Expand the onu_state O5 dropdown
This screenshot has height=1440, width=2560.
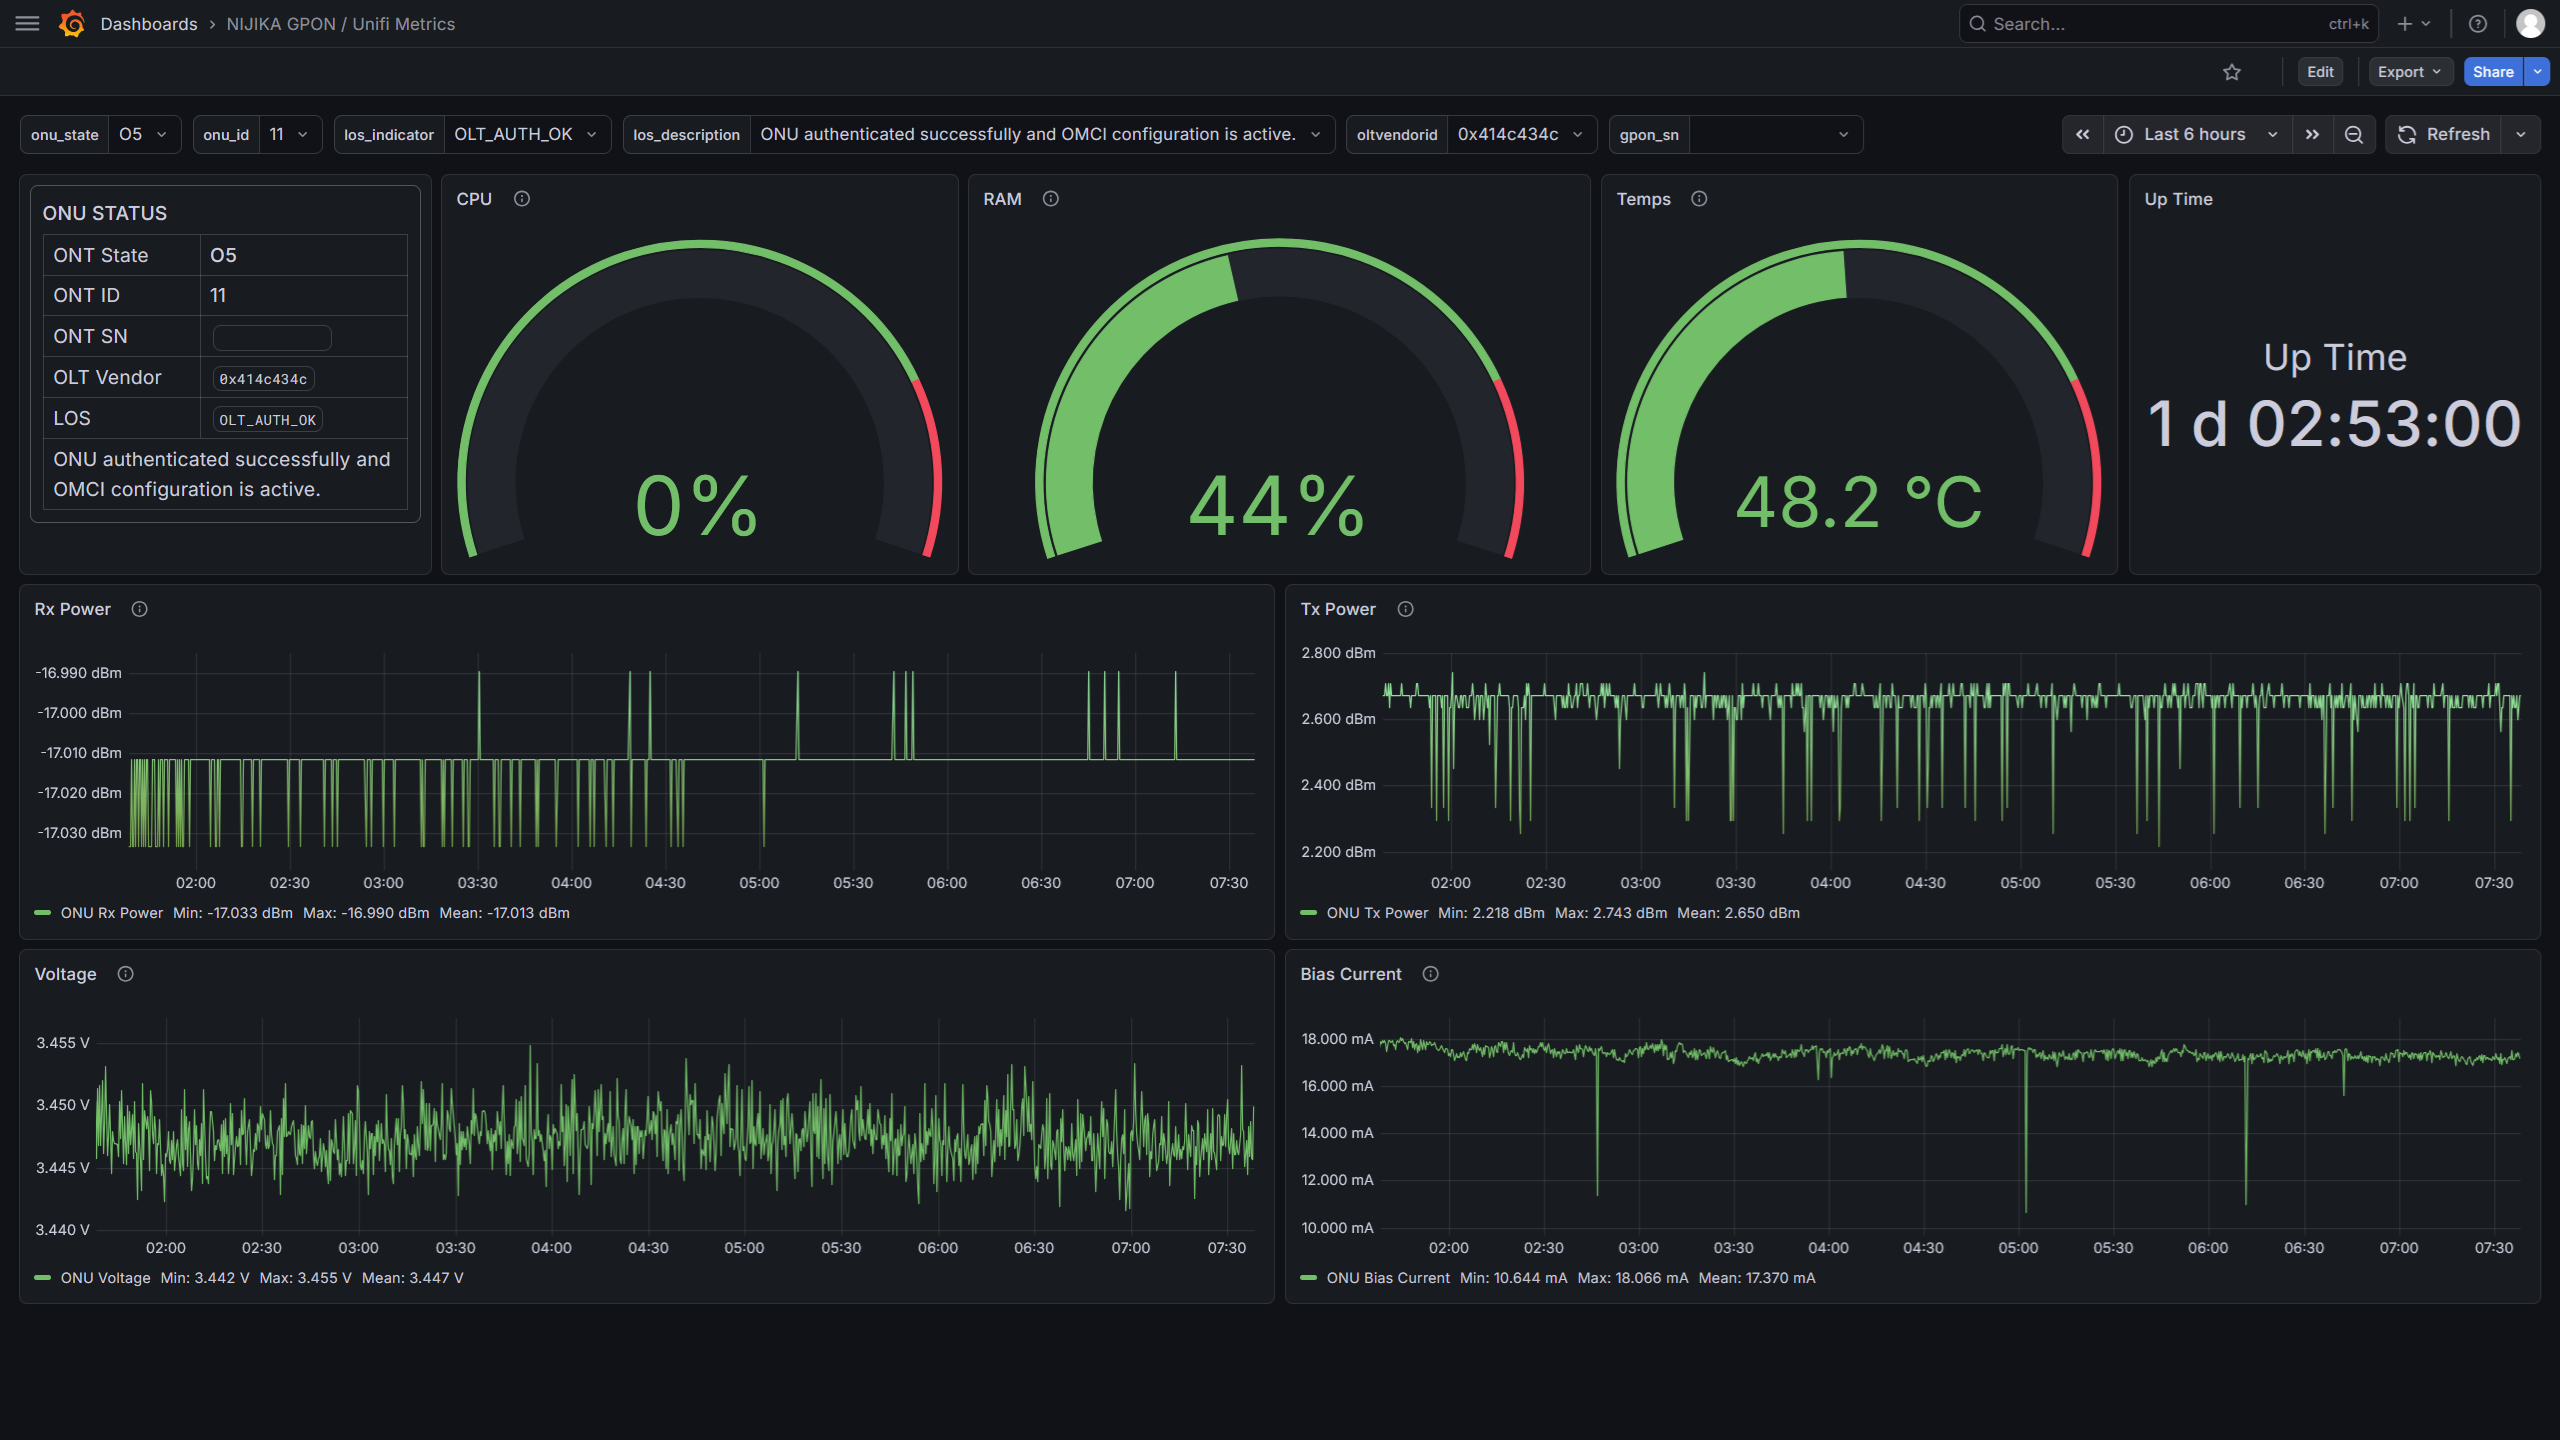point(143,134)
